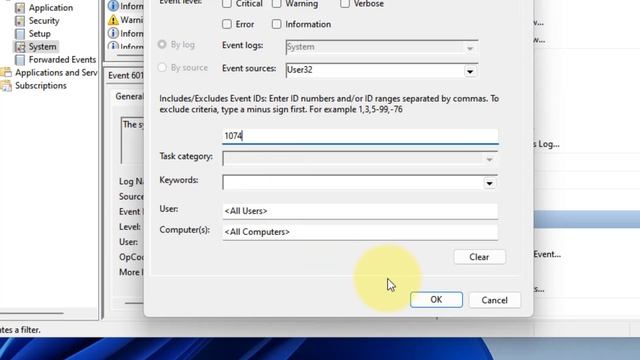Select Setup in the tree
This screenshot has height=360, width=640.
pos(40,34)
